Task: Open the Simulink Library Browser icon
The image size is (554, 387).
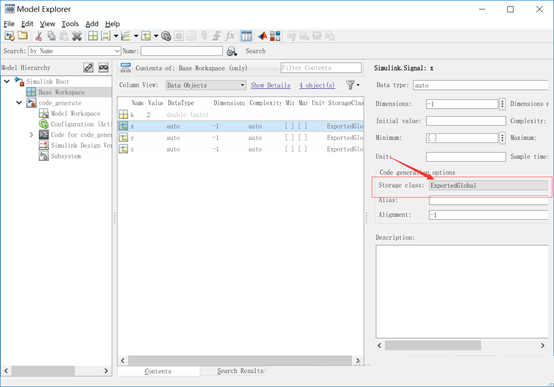Action: (275, 36)
